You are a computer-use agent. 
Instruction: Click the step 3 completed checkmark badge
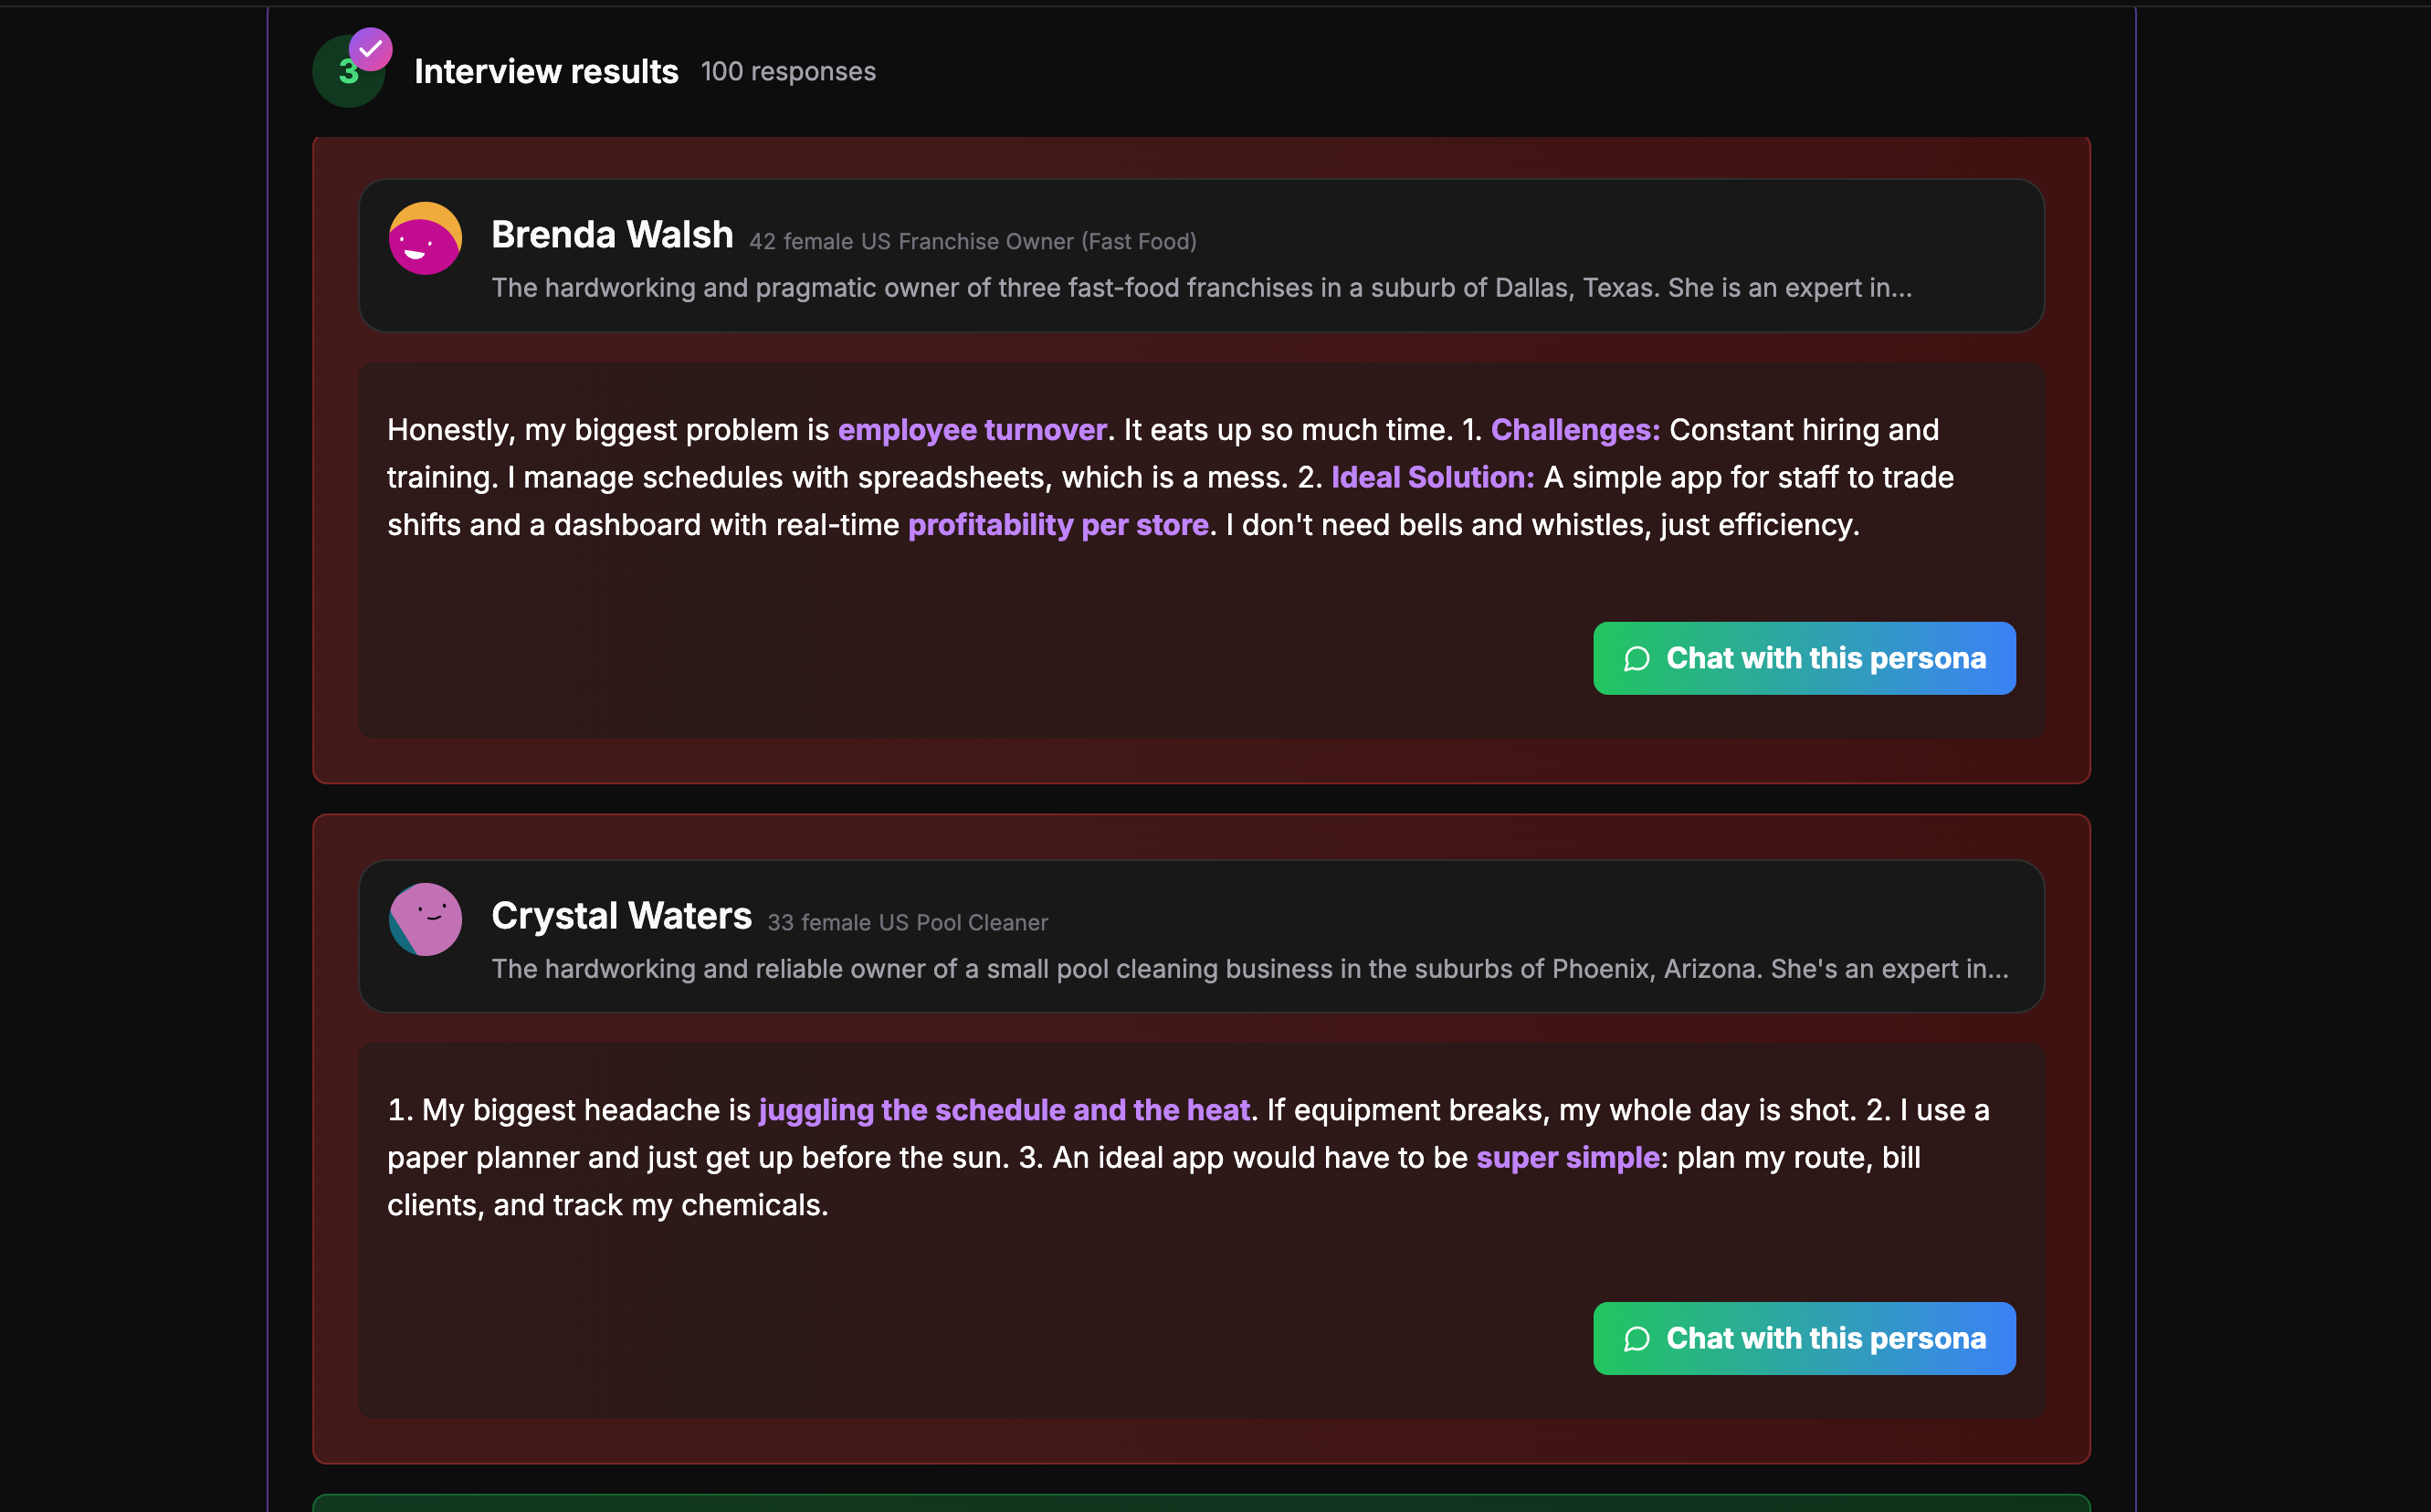[370, 49]
